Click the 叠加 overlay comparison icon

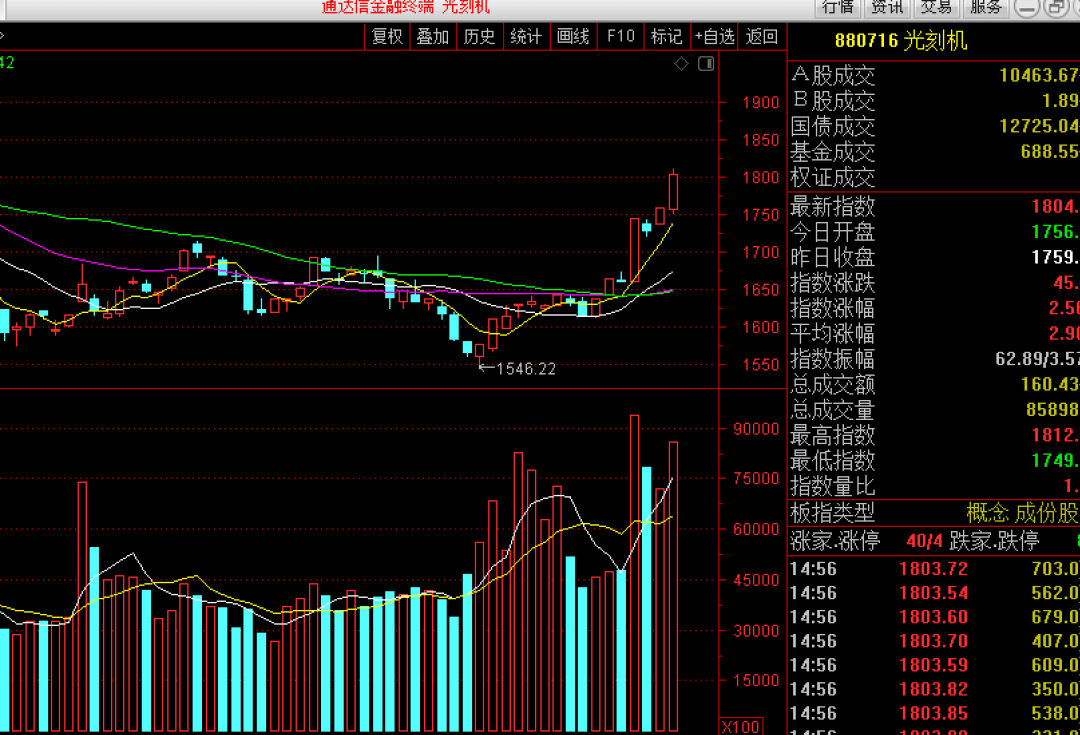tap(432, 35)
